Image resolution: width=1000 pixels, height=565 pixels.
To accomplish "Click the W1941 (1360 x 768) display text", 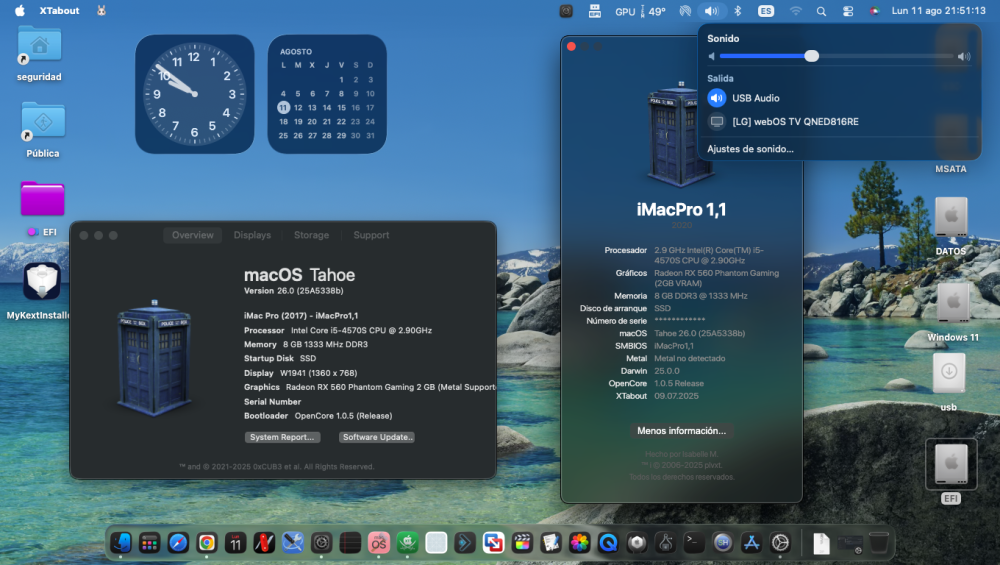I will click(318, 373).
